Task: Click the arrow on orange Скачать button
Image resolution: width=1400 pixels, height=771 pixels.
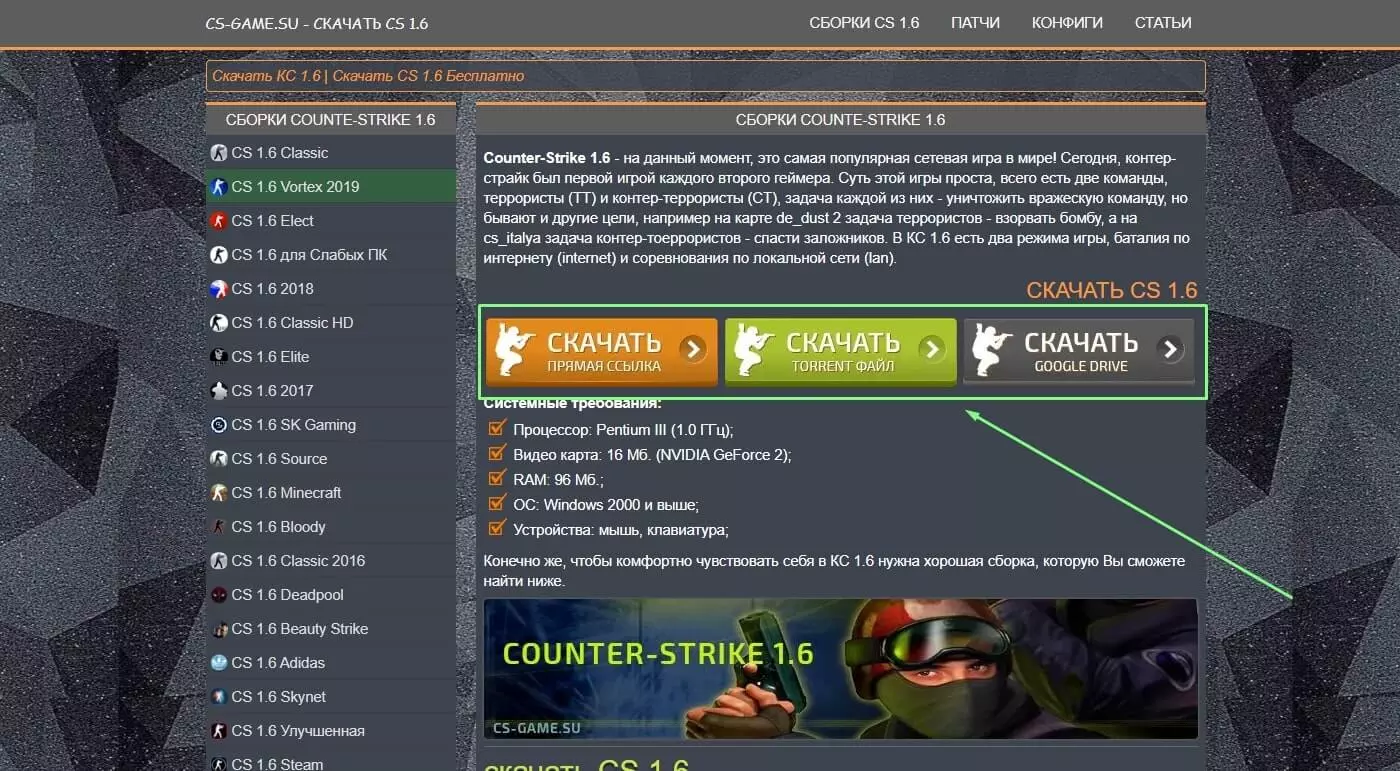Action: (x=693, y=349)
